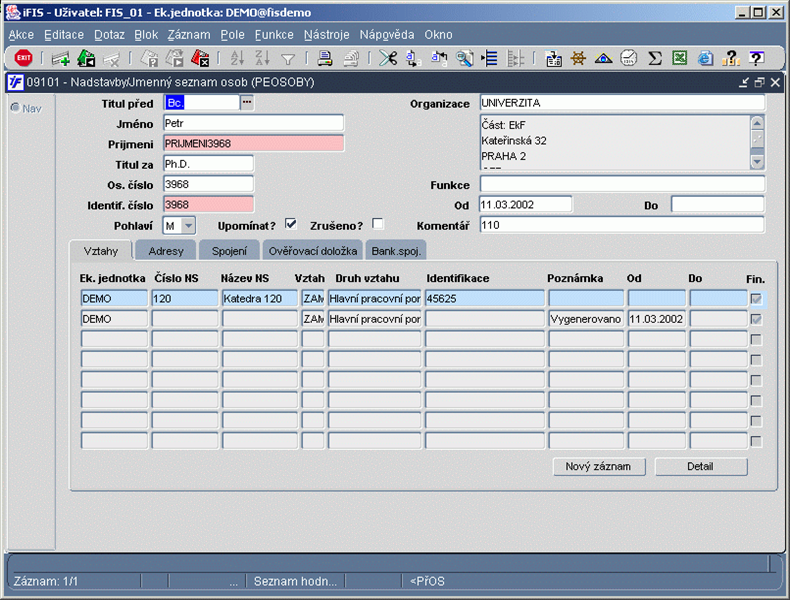Open the Nápověda menu
Image resolution: width=791 pixels, height=601 pixels.
coord(386,35)
